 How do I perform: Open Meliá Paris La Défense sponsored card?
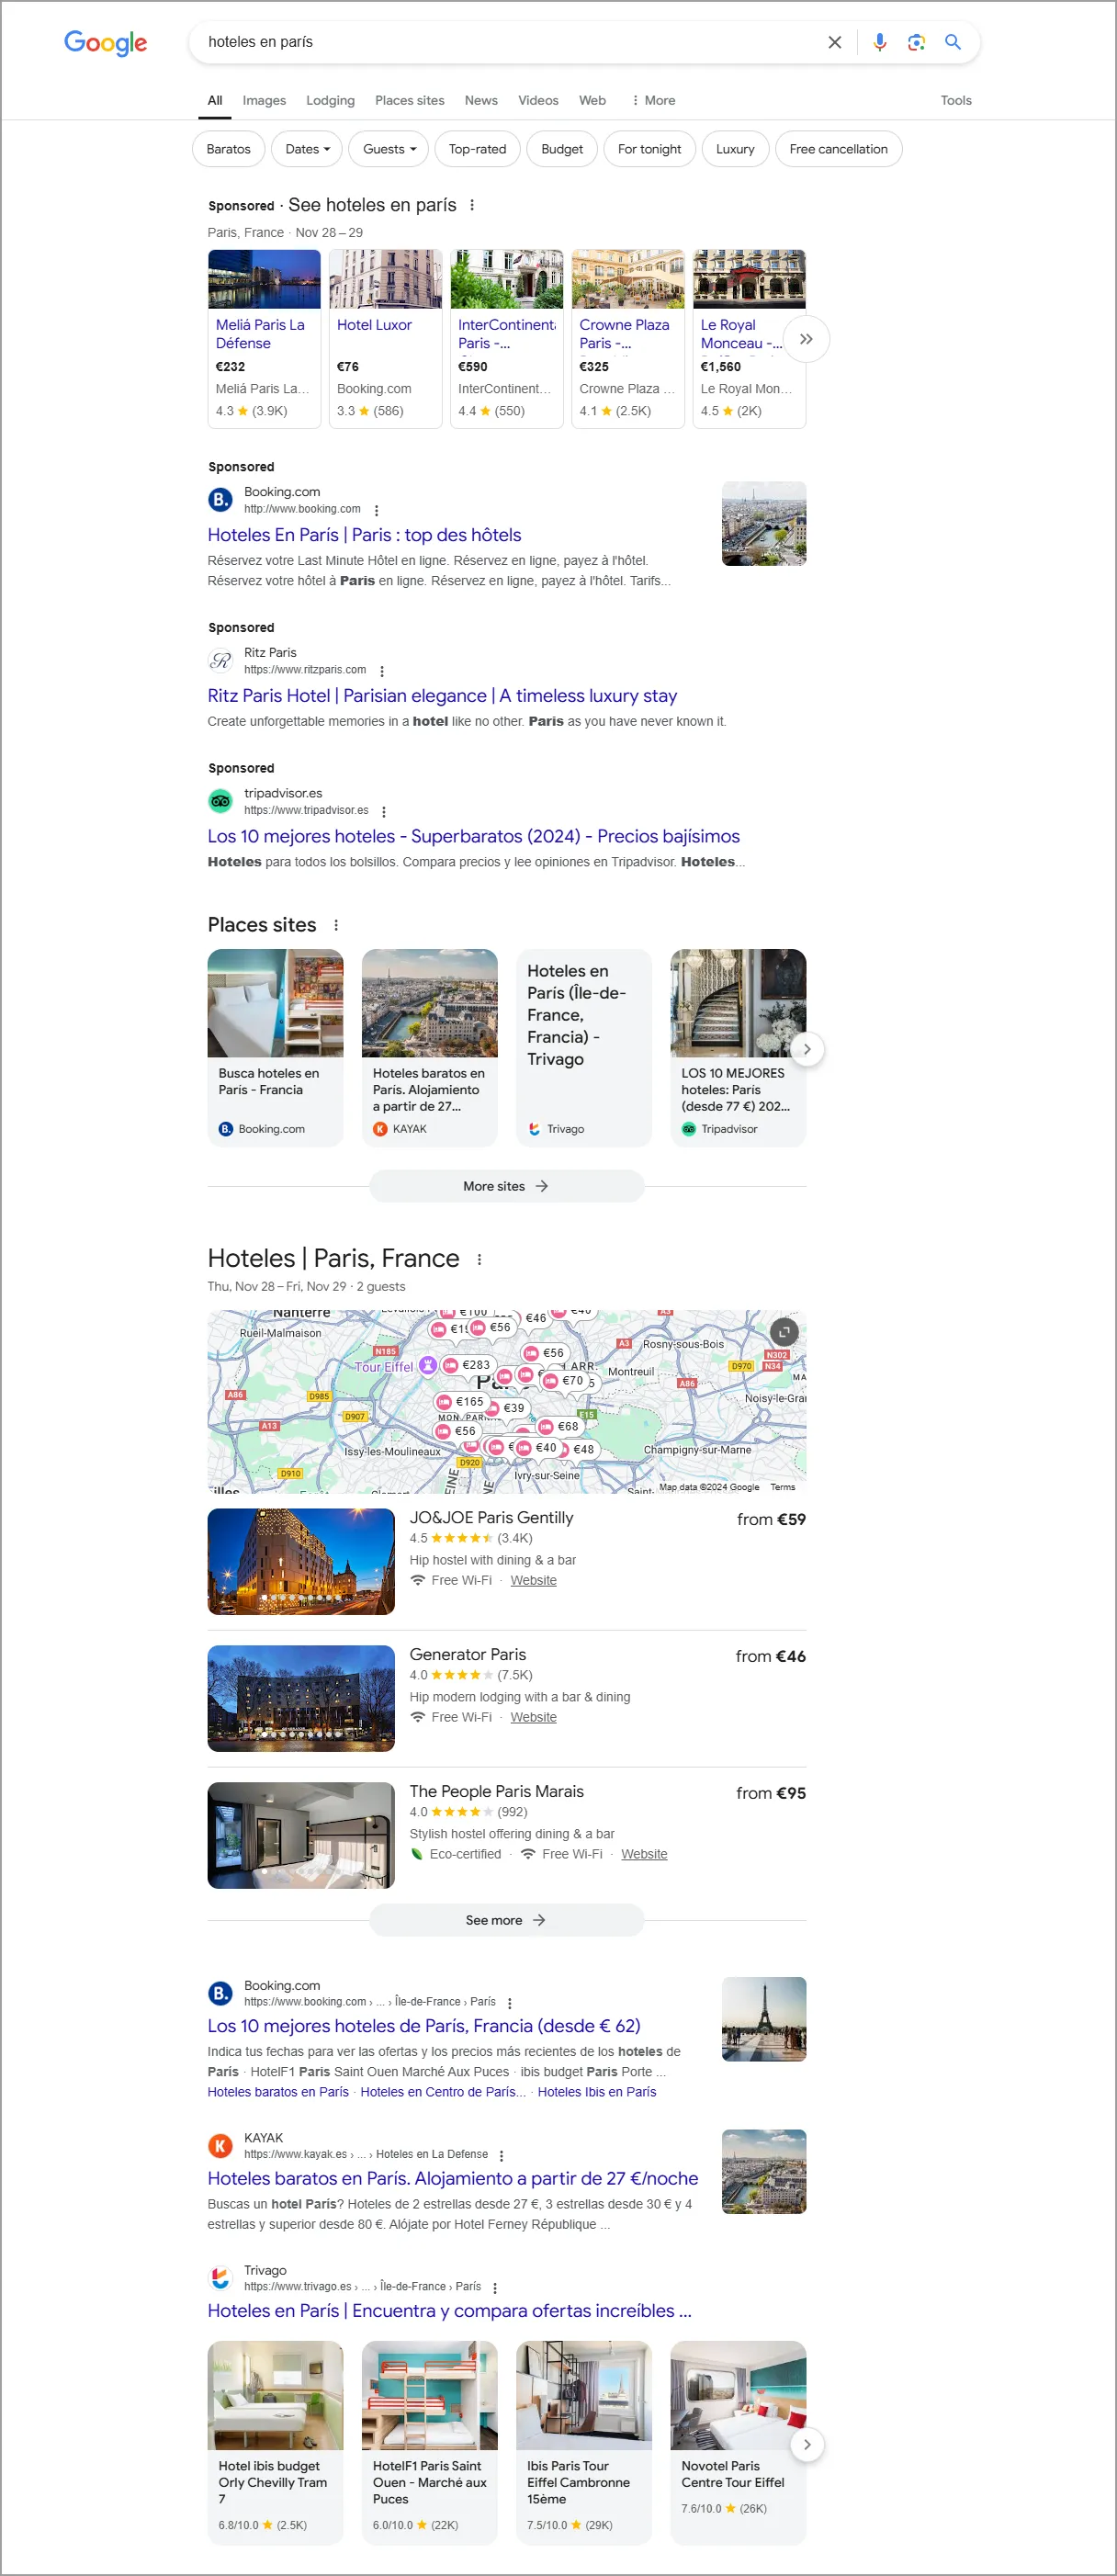264,339
